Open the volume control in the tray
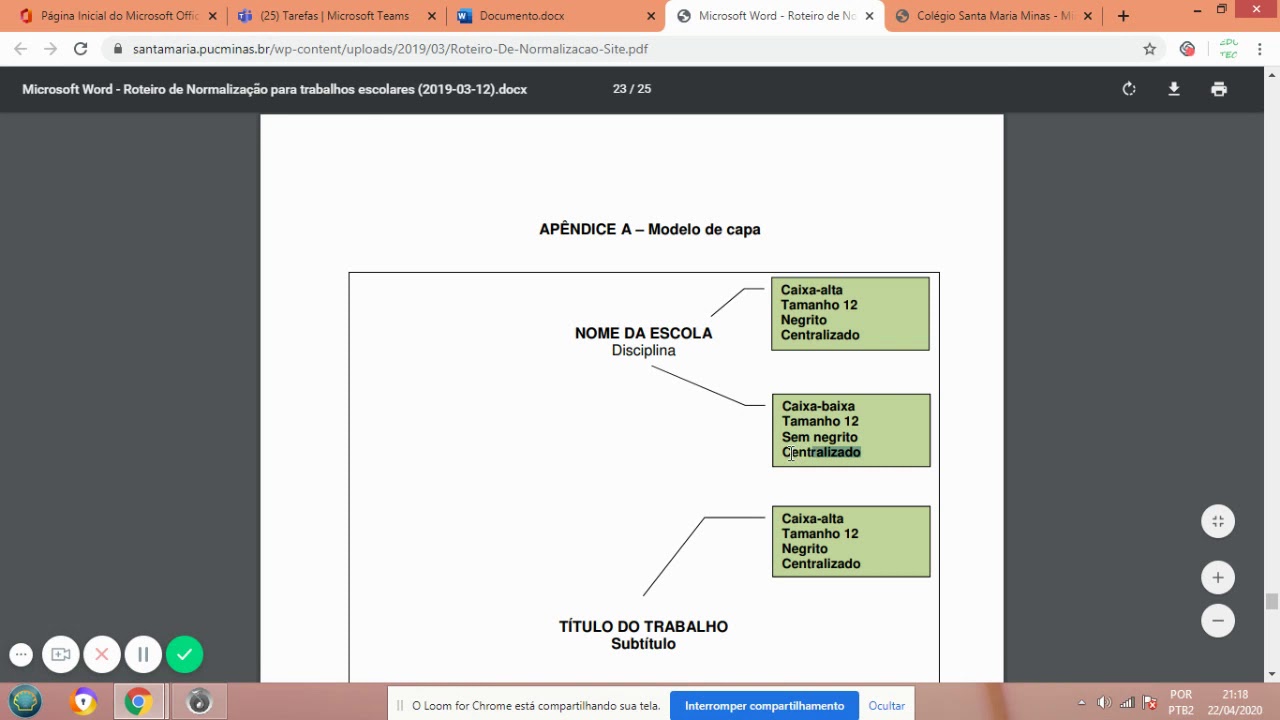The height and width of the screenshot is (720, 1280). [1104, 702]
